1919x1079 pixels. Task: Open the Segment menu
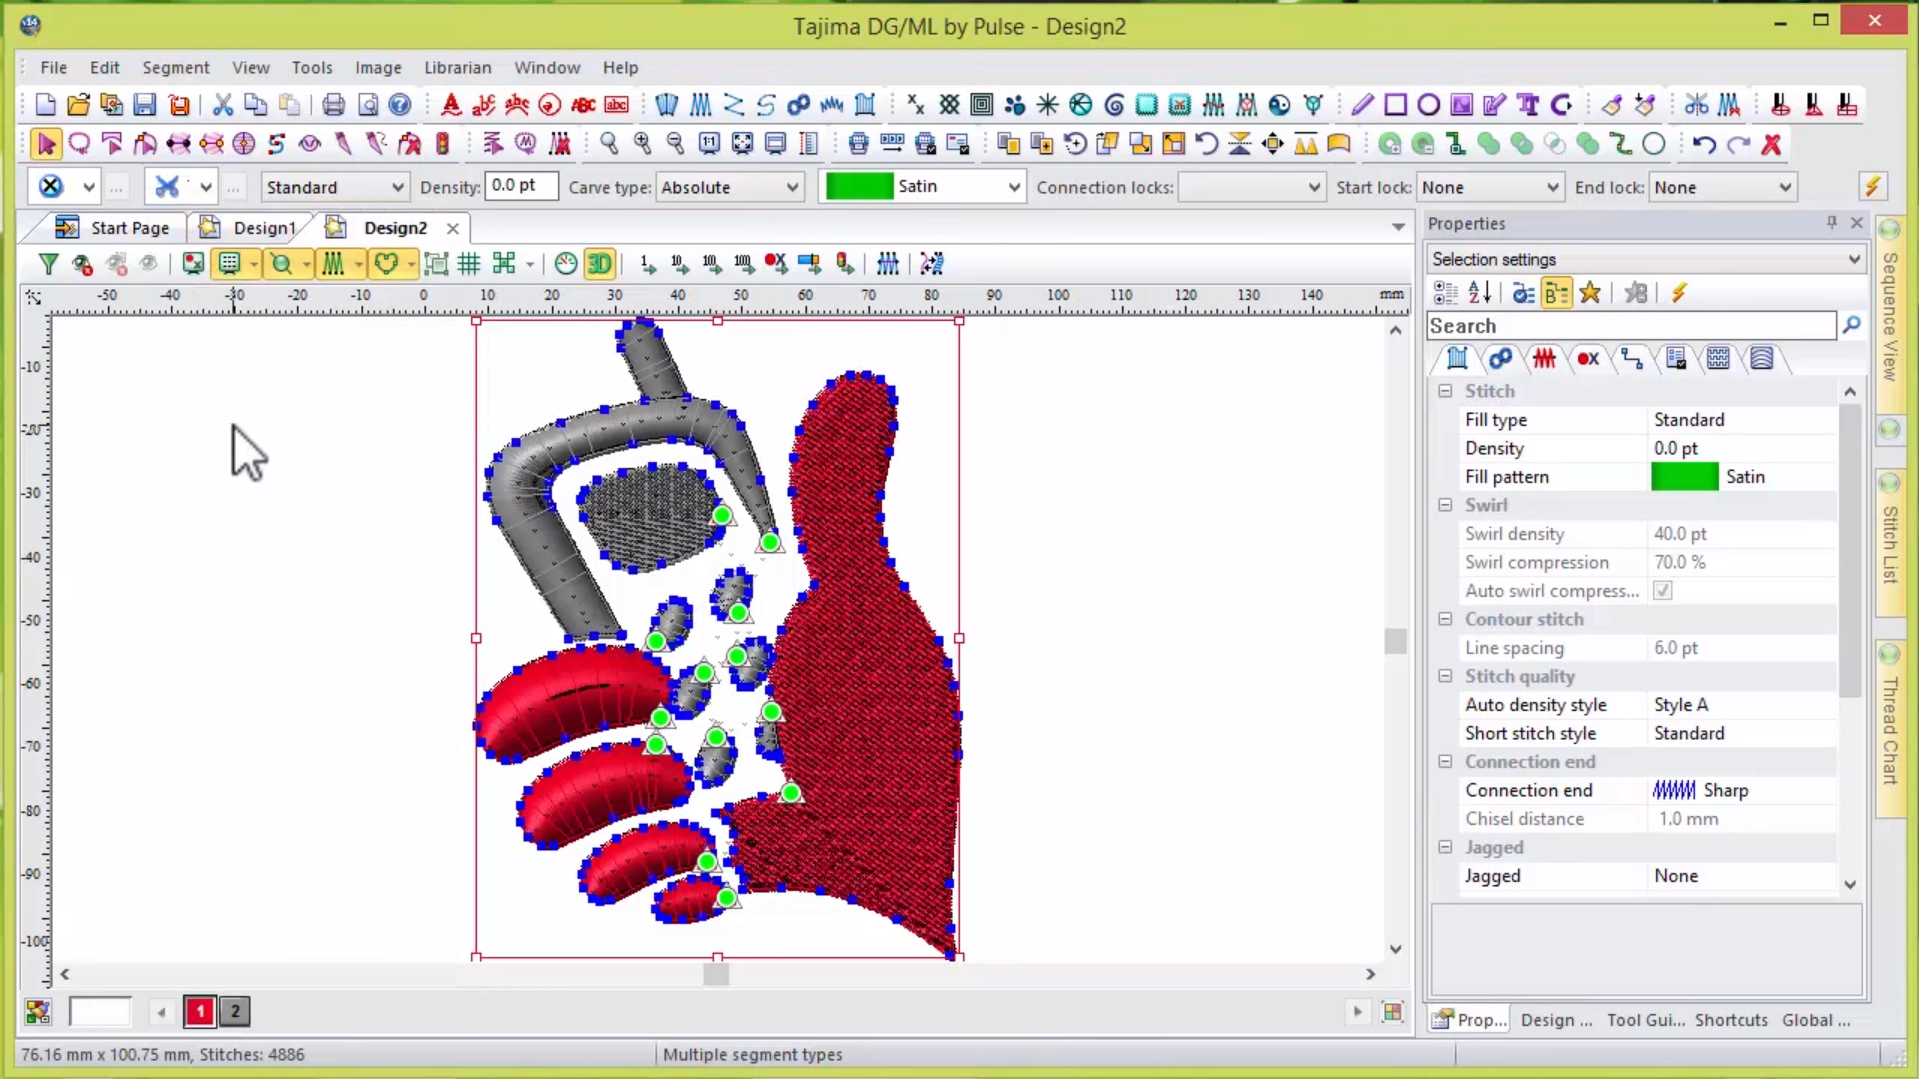point(176,67)
